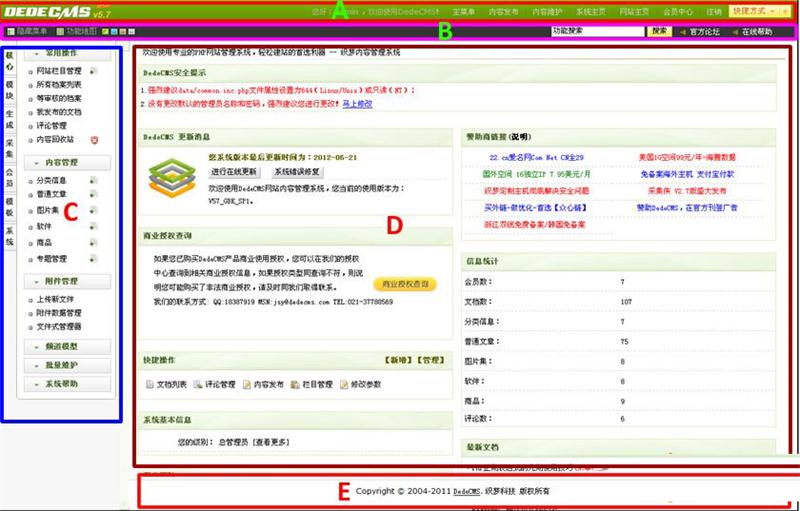
Task: Toggle the 功能地图 option
Action: pyautogui.click(x=82, y=32)
